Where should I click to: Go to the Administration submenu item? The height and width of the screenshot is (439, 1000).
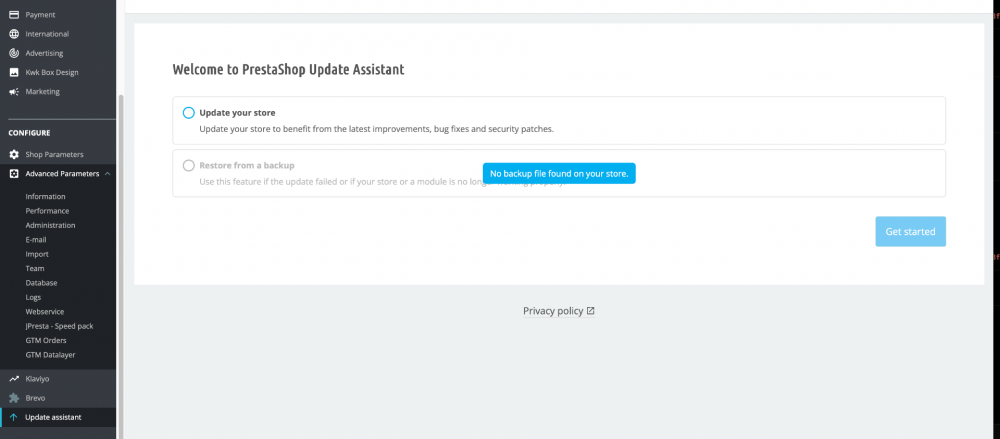pyautogui.click(x=50, y=225)
